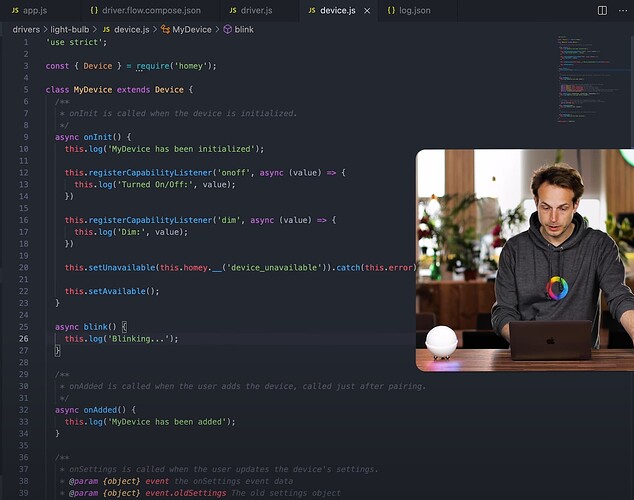634x500 pixels.
Task: Click line number 32 in the gutter
Action: click(23, 410)
